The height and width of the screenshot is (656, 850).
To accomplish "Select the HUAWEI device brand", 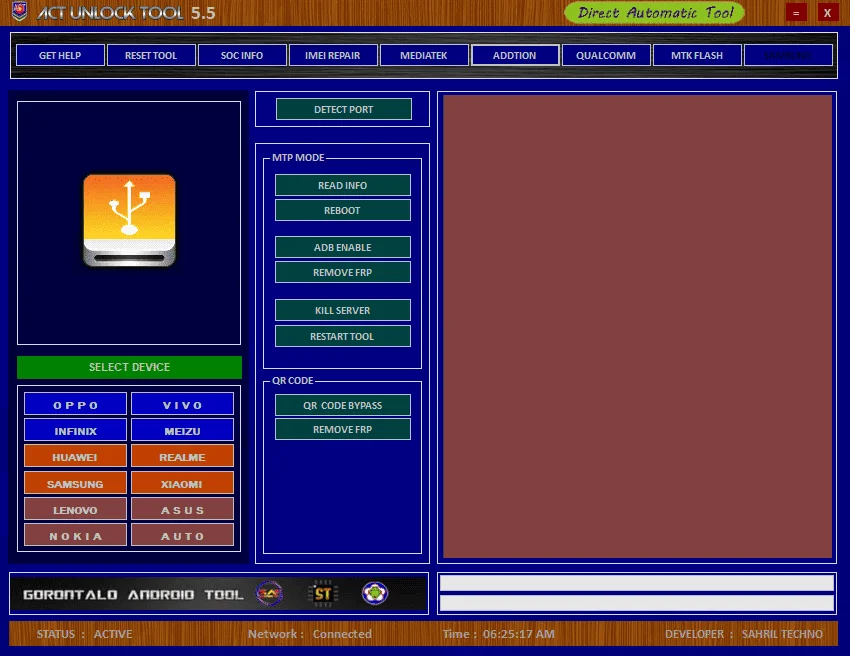I will [75, 456].
